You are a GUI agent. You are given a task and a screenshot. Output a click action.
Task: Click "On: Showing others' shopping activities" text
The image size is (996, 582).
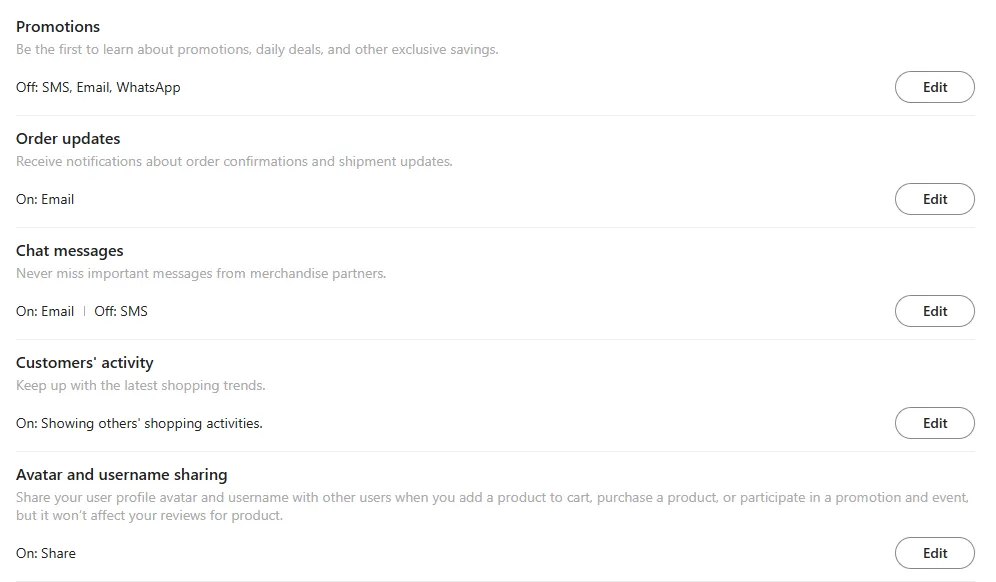[139, 423]
